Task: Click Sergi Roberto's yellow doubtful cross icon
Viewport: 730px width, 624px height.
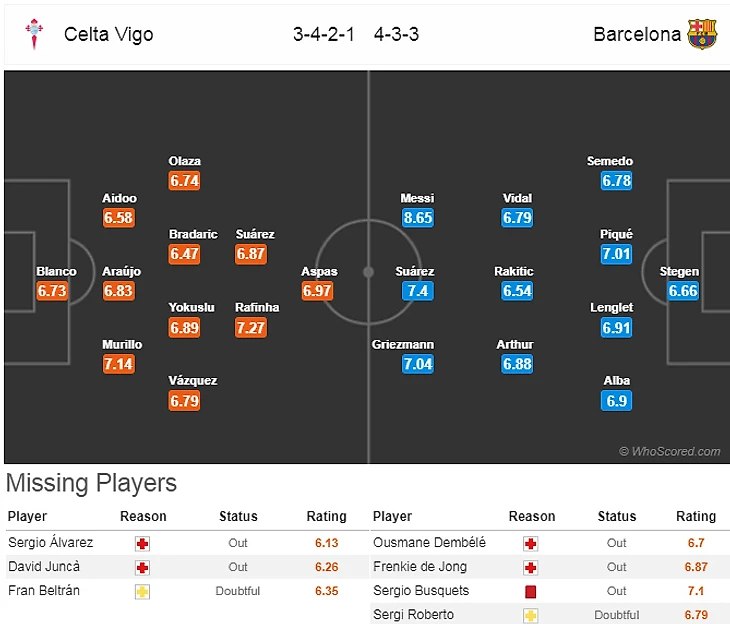Action: (x=531, y=615)
